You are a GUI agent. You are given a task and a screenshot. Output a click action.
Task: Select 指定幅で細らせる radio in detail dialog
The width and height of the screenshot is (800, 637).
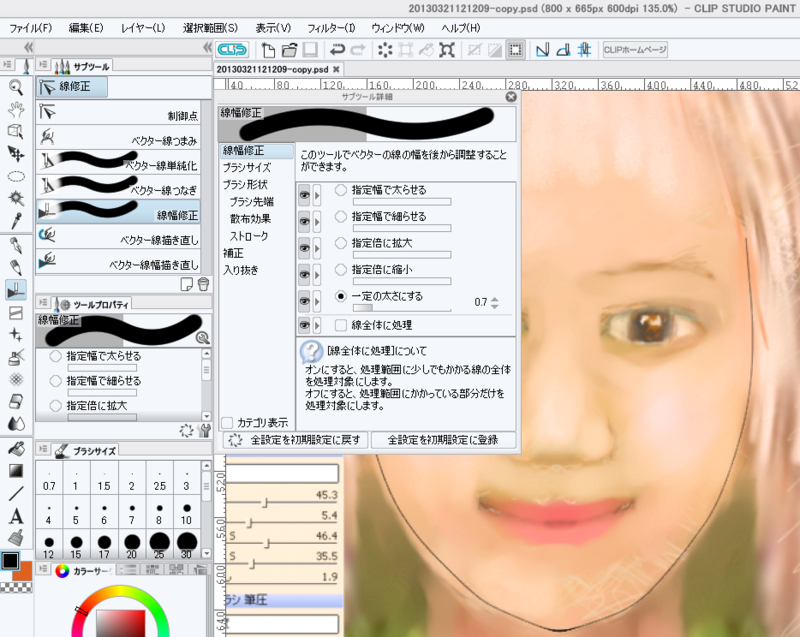(341, 217)
